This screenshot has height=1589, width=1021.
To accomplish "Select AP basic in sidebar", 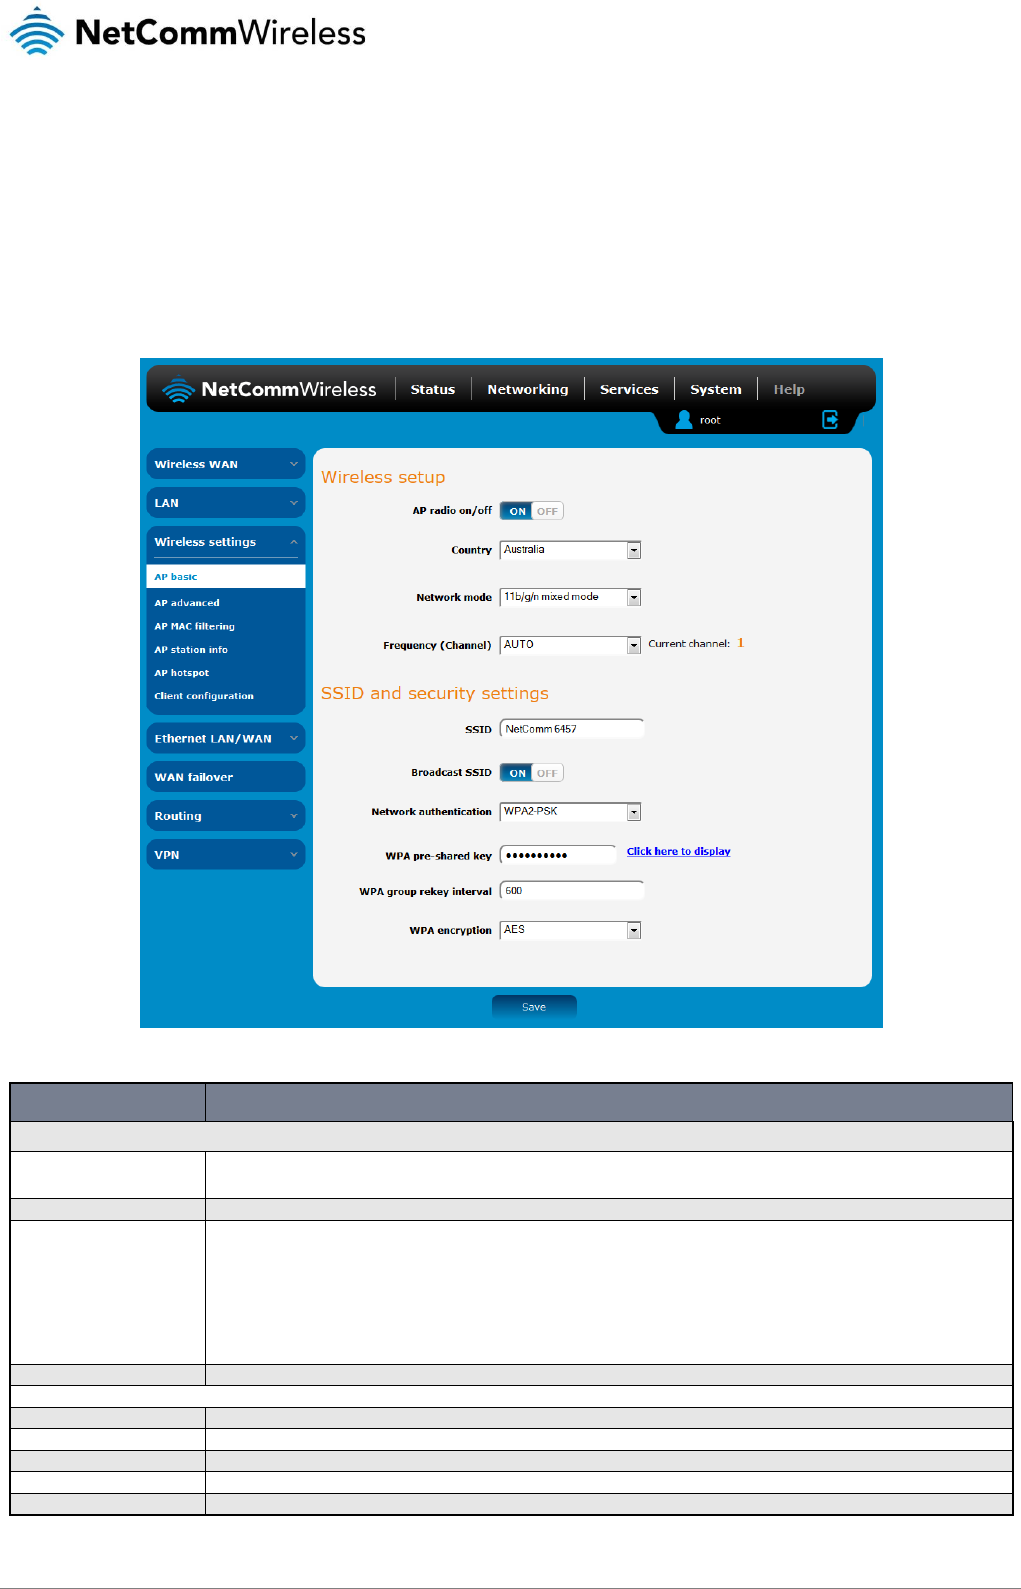I will click(x=226, y=577).
